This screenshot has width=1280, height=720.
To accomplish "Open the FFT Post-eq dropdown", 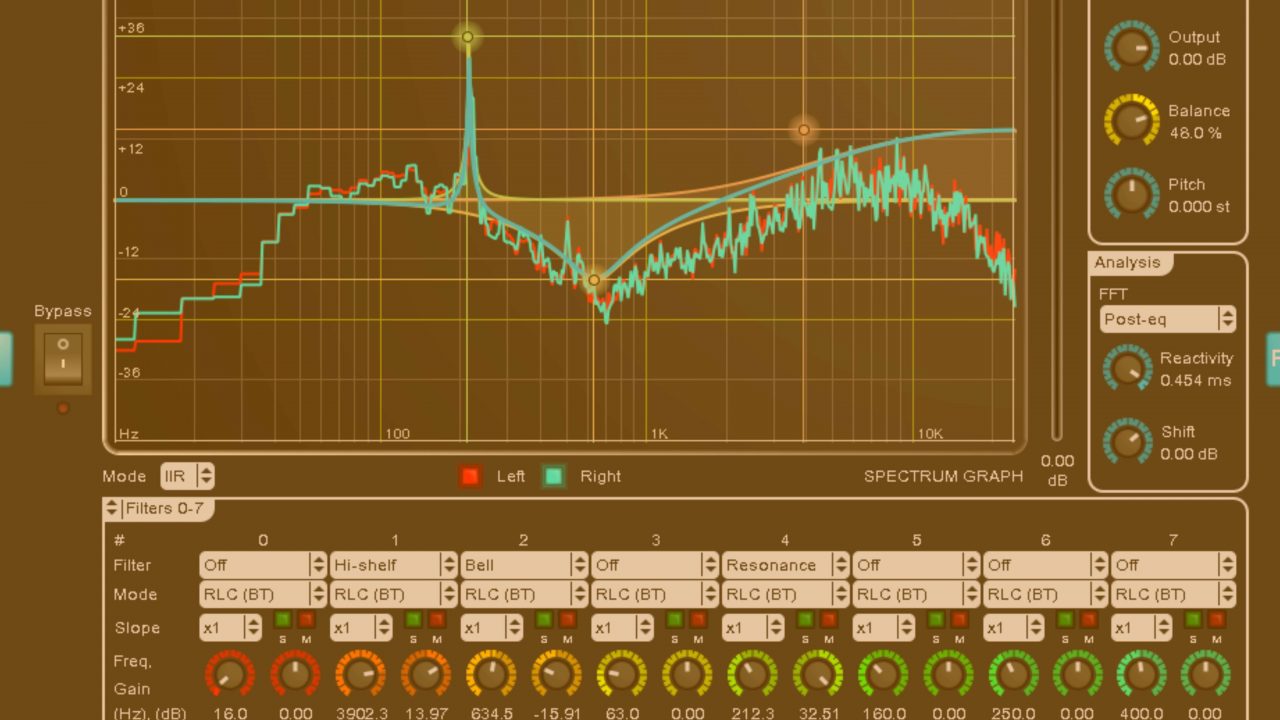I will pos(1167,319).
